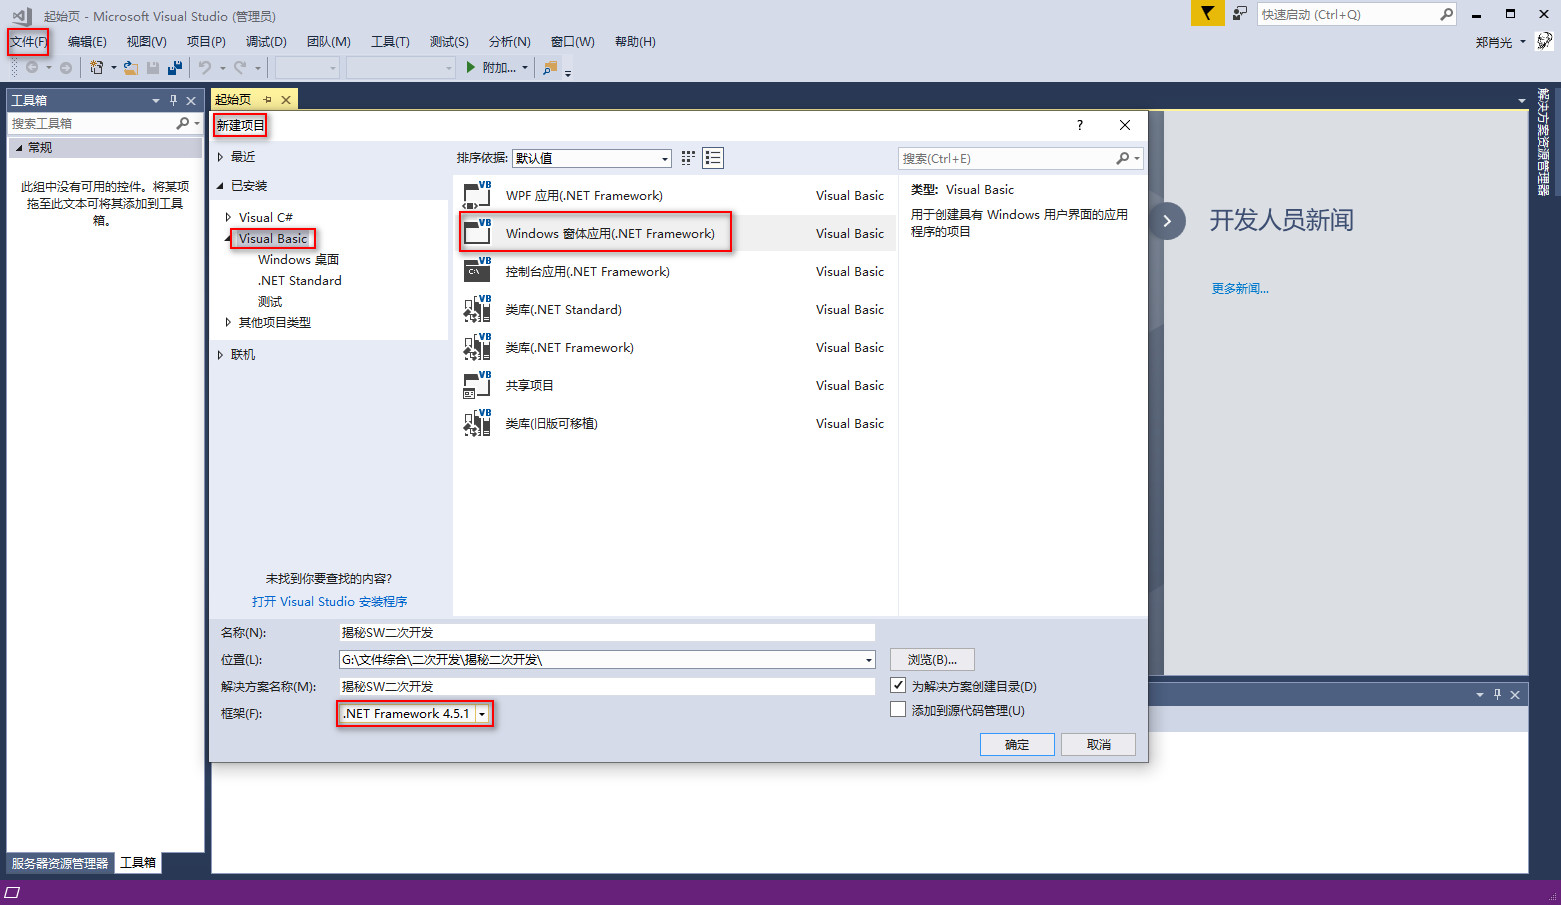Image resolution: width=1561 pixels, height=905 pixels.
Task: Click the 解决方案名称 input field
Action: [x=607, y=686]
